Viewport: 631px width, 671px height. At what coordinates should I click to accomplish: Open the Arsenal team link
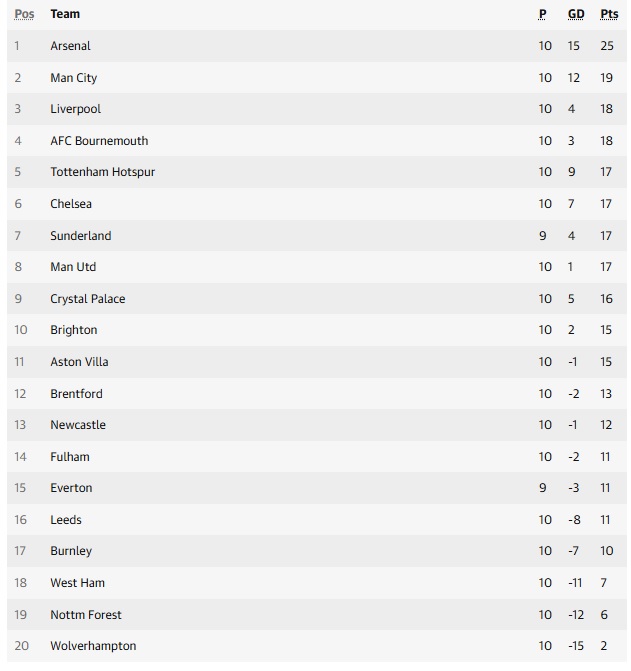click(x=70, y=46)
